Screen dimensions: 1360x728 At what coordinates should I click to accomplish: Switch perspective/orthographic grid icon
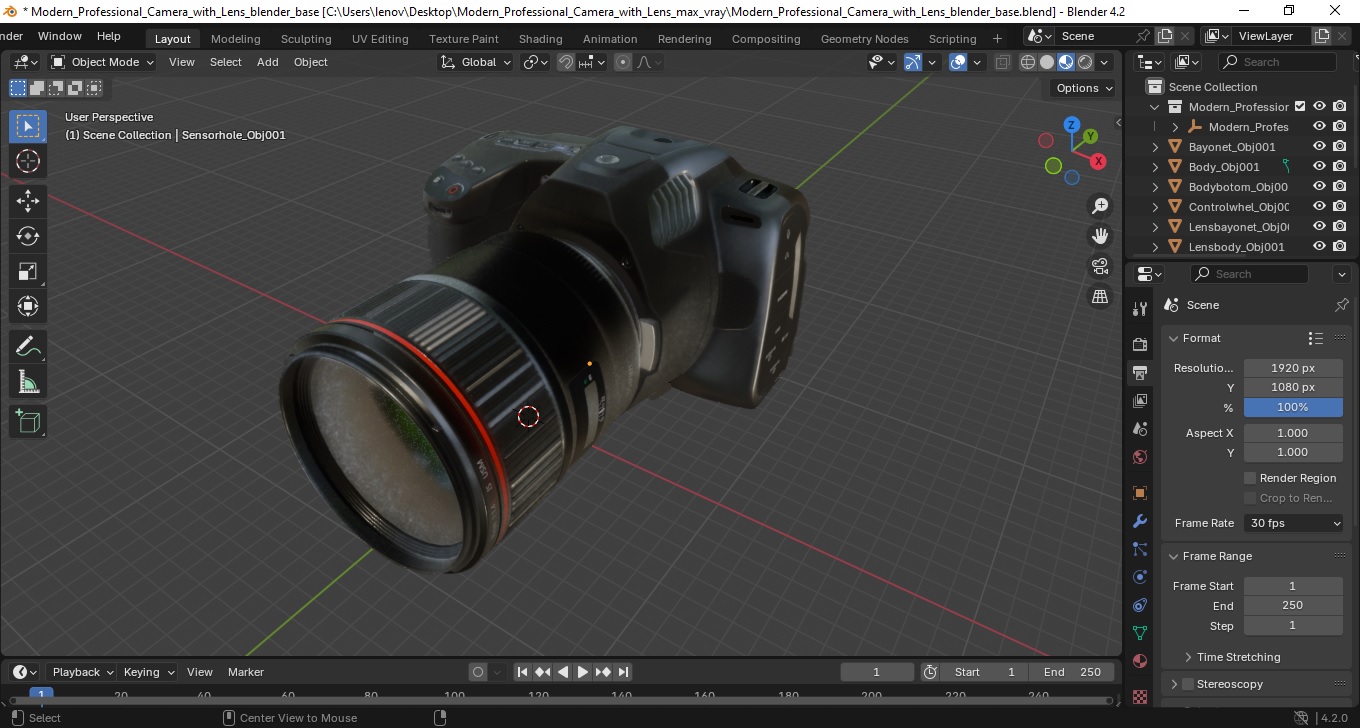[x=1100, y=296]
